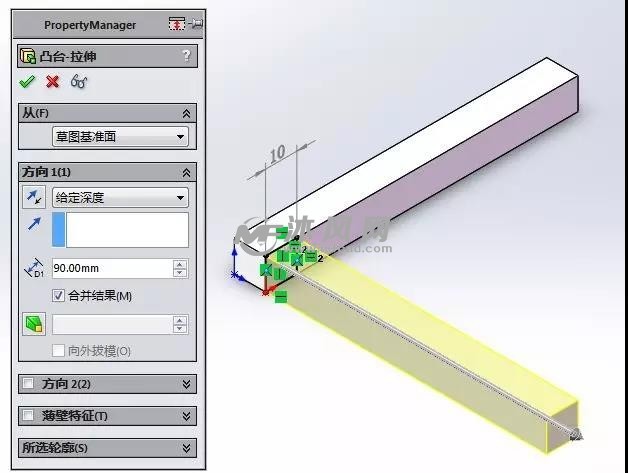The width and height of the screenshot is (628, 473).
Task: Click the 90.00mm depth input field
Action: (x=113, y=268)
